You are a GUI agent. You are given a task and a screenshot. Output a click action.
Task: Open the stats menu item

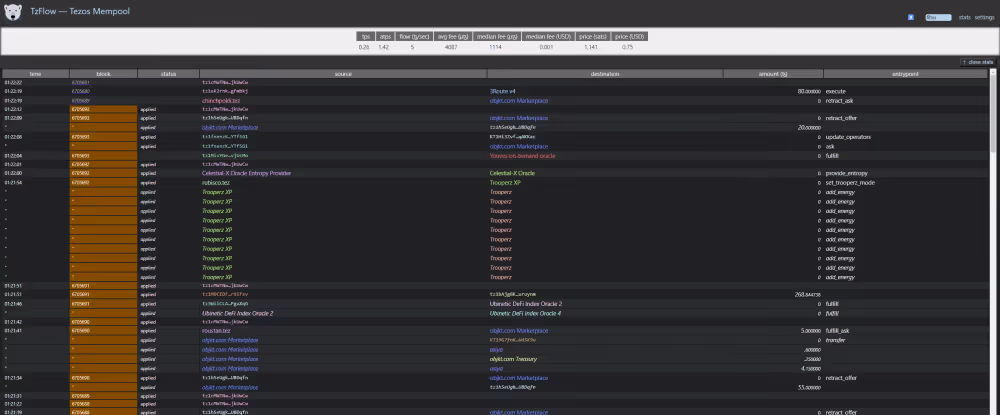964,17
